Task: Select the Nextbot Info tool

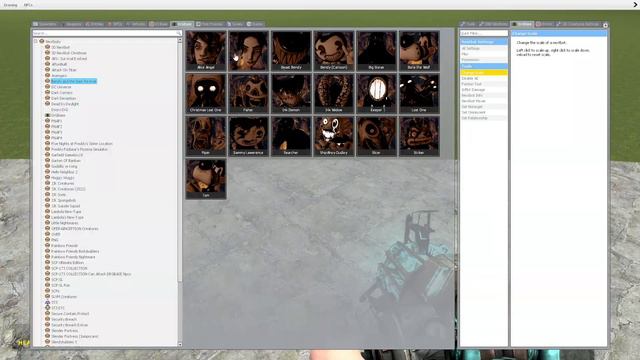Action: point(484,95)
